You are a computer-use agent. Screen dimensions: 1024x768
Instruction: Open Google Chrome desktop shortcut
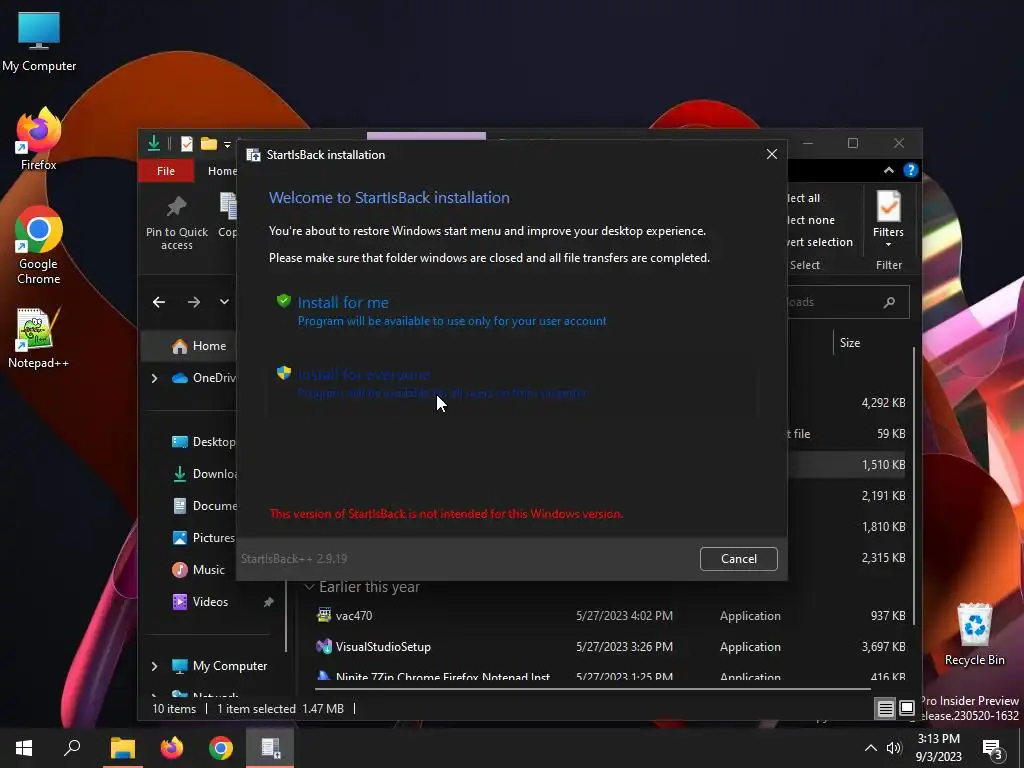point(39,245)
